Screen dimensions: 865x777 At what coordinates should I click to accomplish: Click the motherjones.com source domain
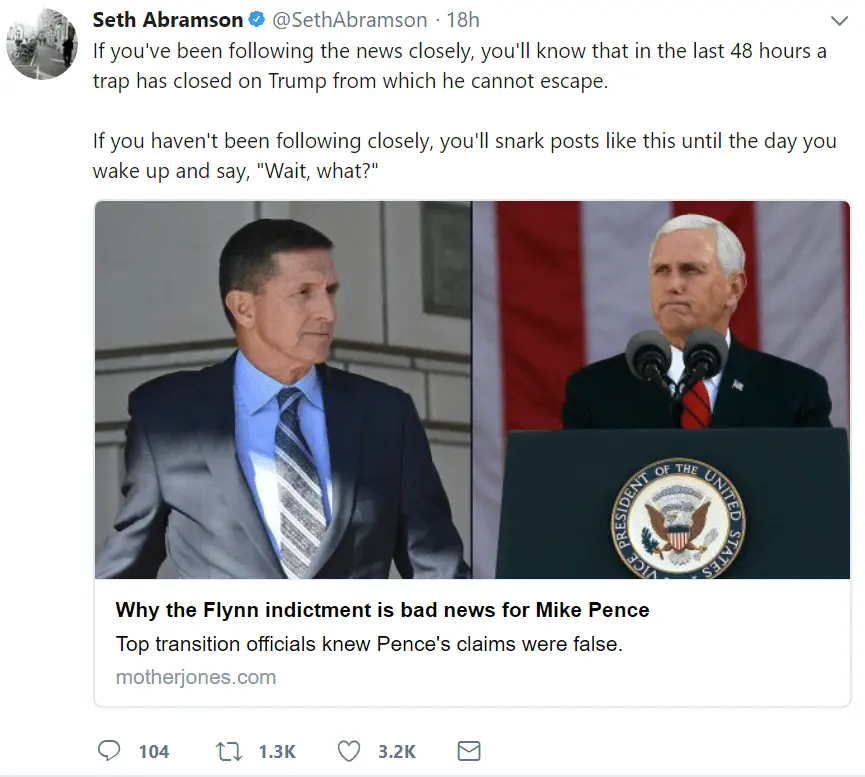tap(195, 677)
